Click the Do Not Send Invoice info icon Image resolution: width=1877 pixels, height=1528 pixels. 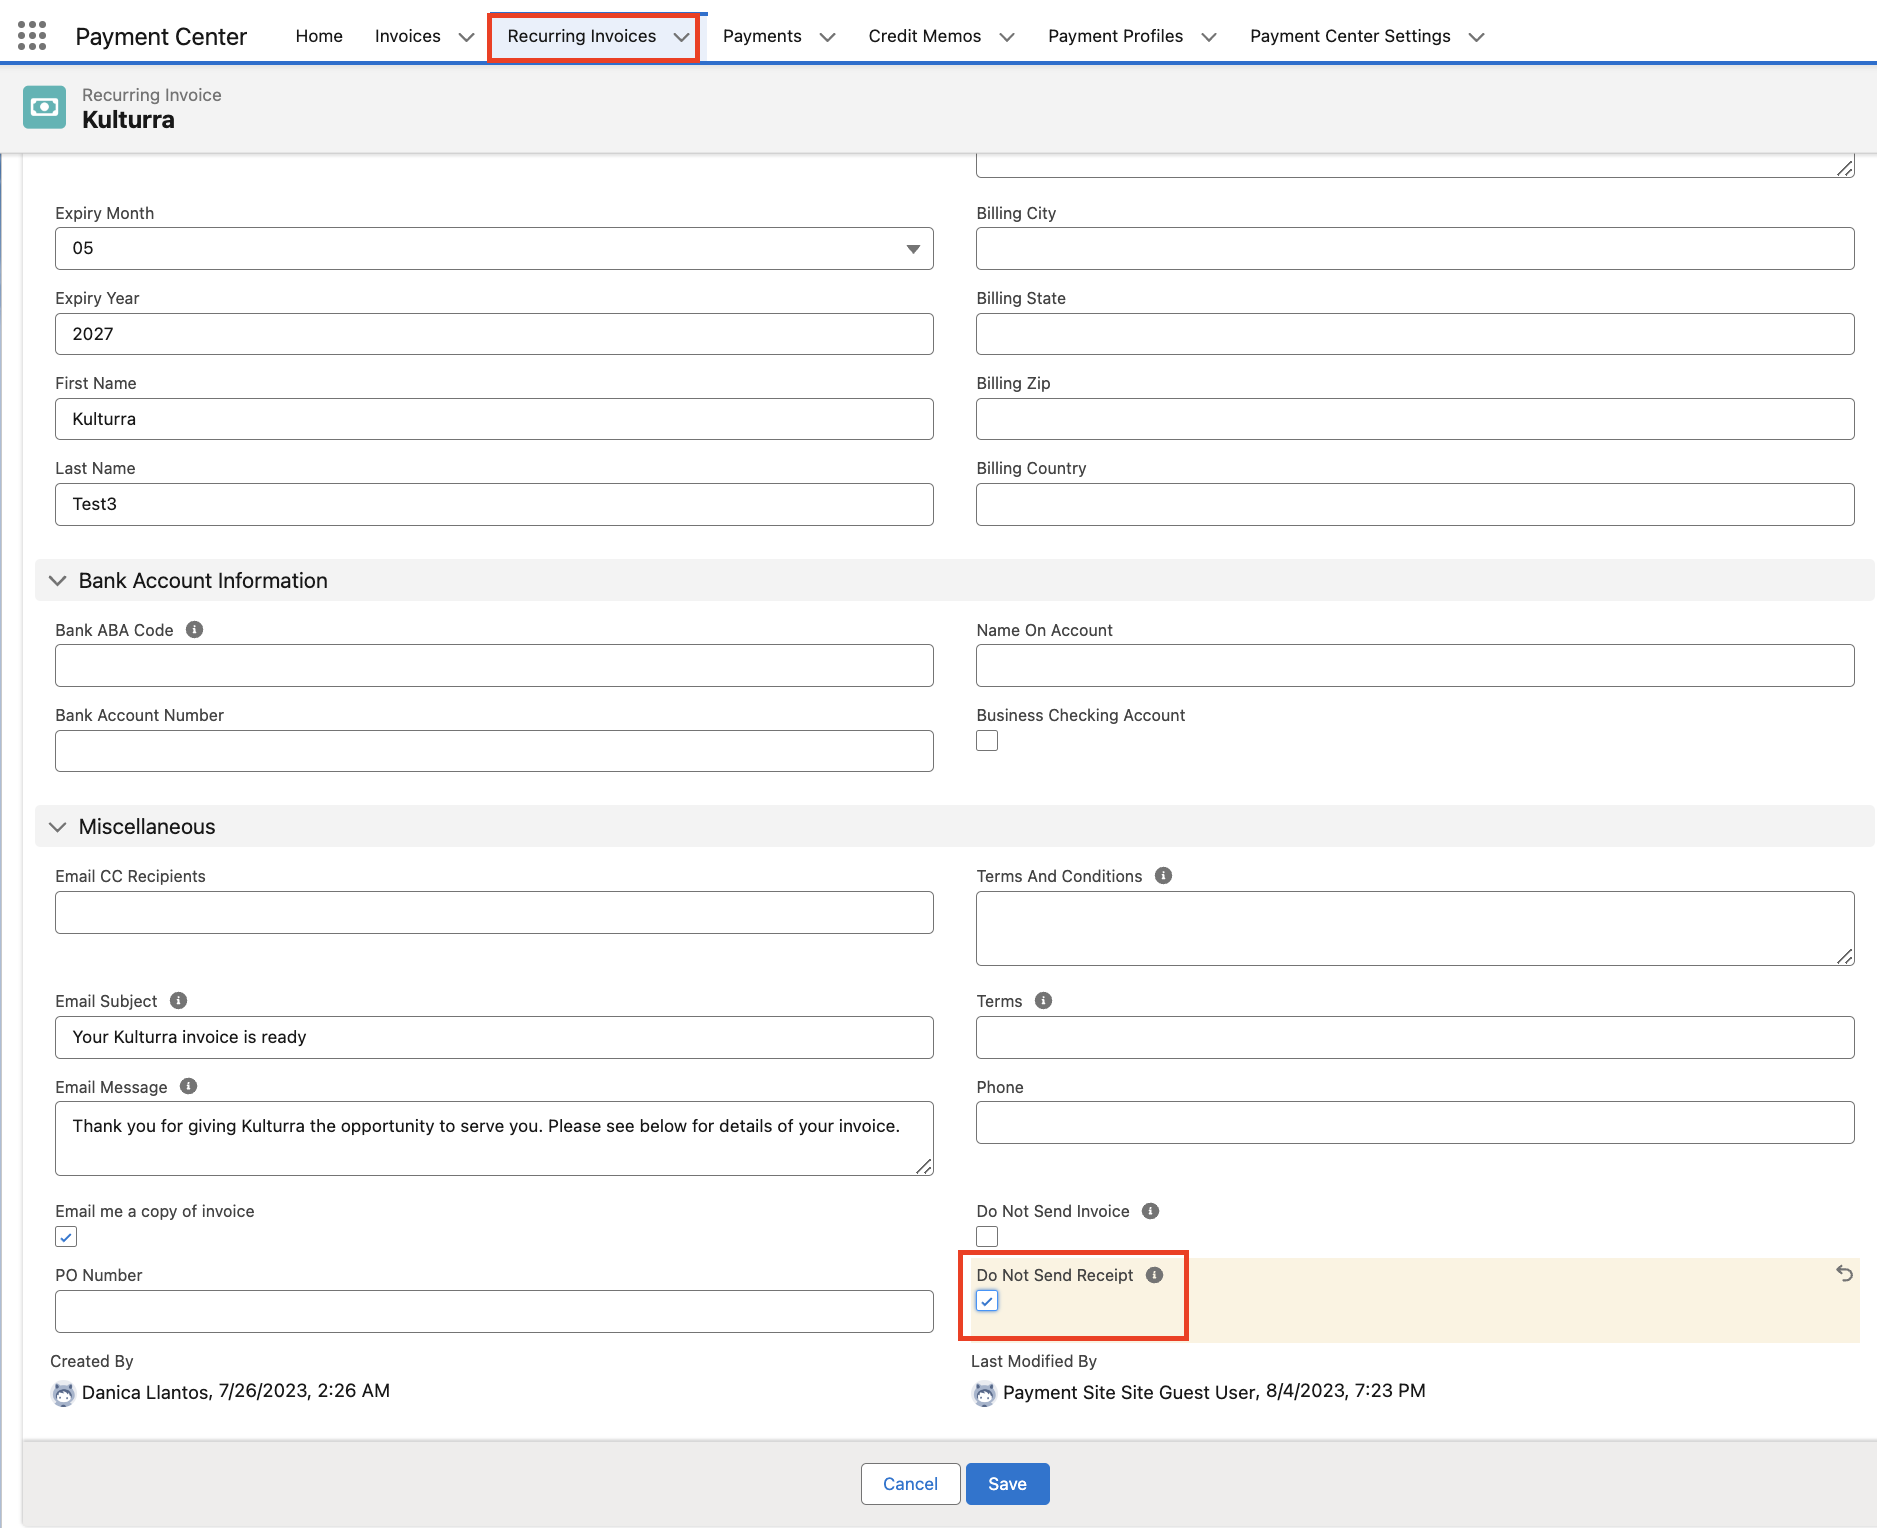1151,1211
